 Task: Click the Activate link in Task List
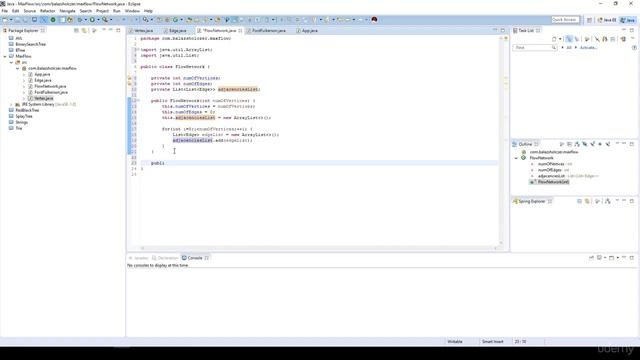click(x=588, y=48)
